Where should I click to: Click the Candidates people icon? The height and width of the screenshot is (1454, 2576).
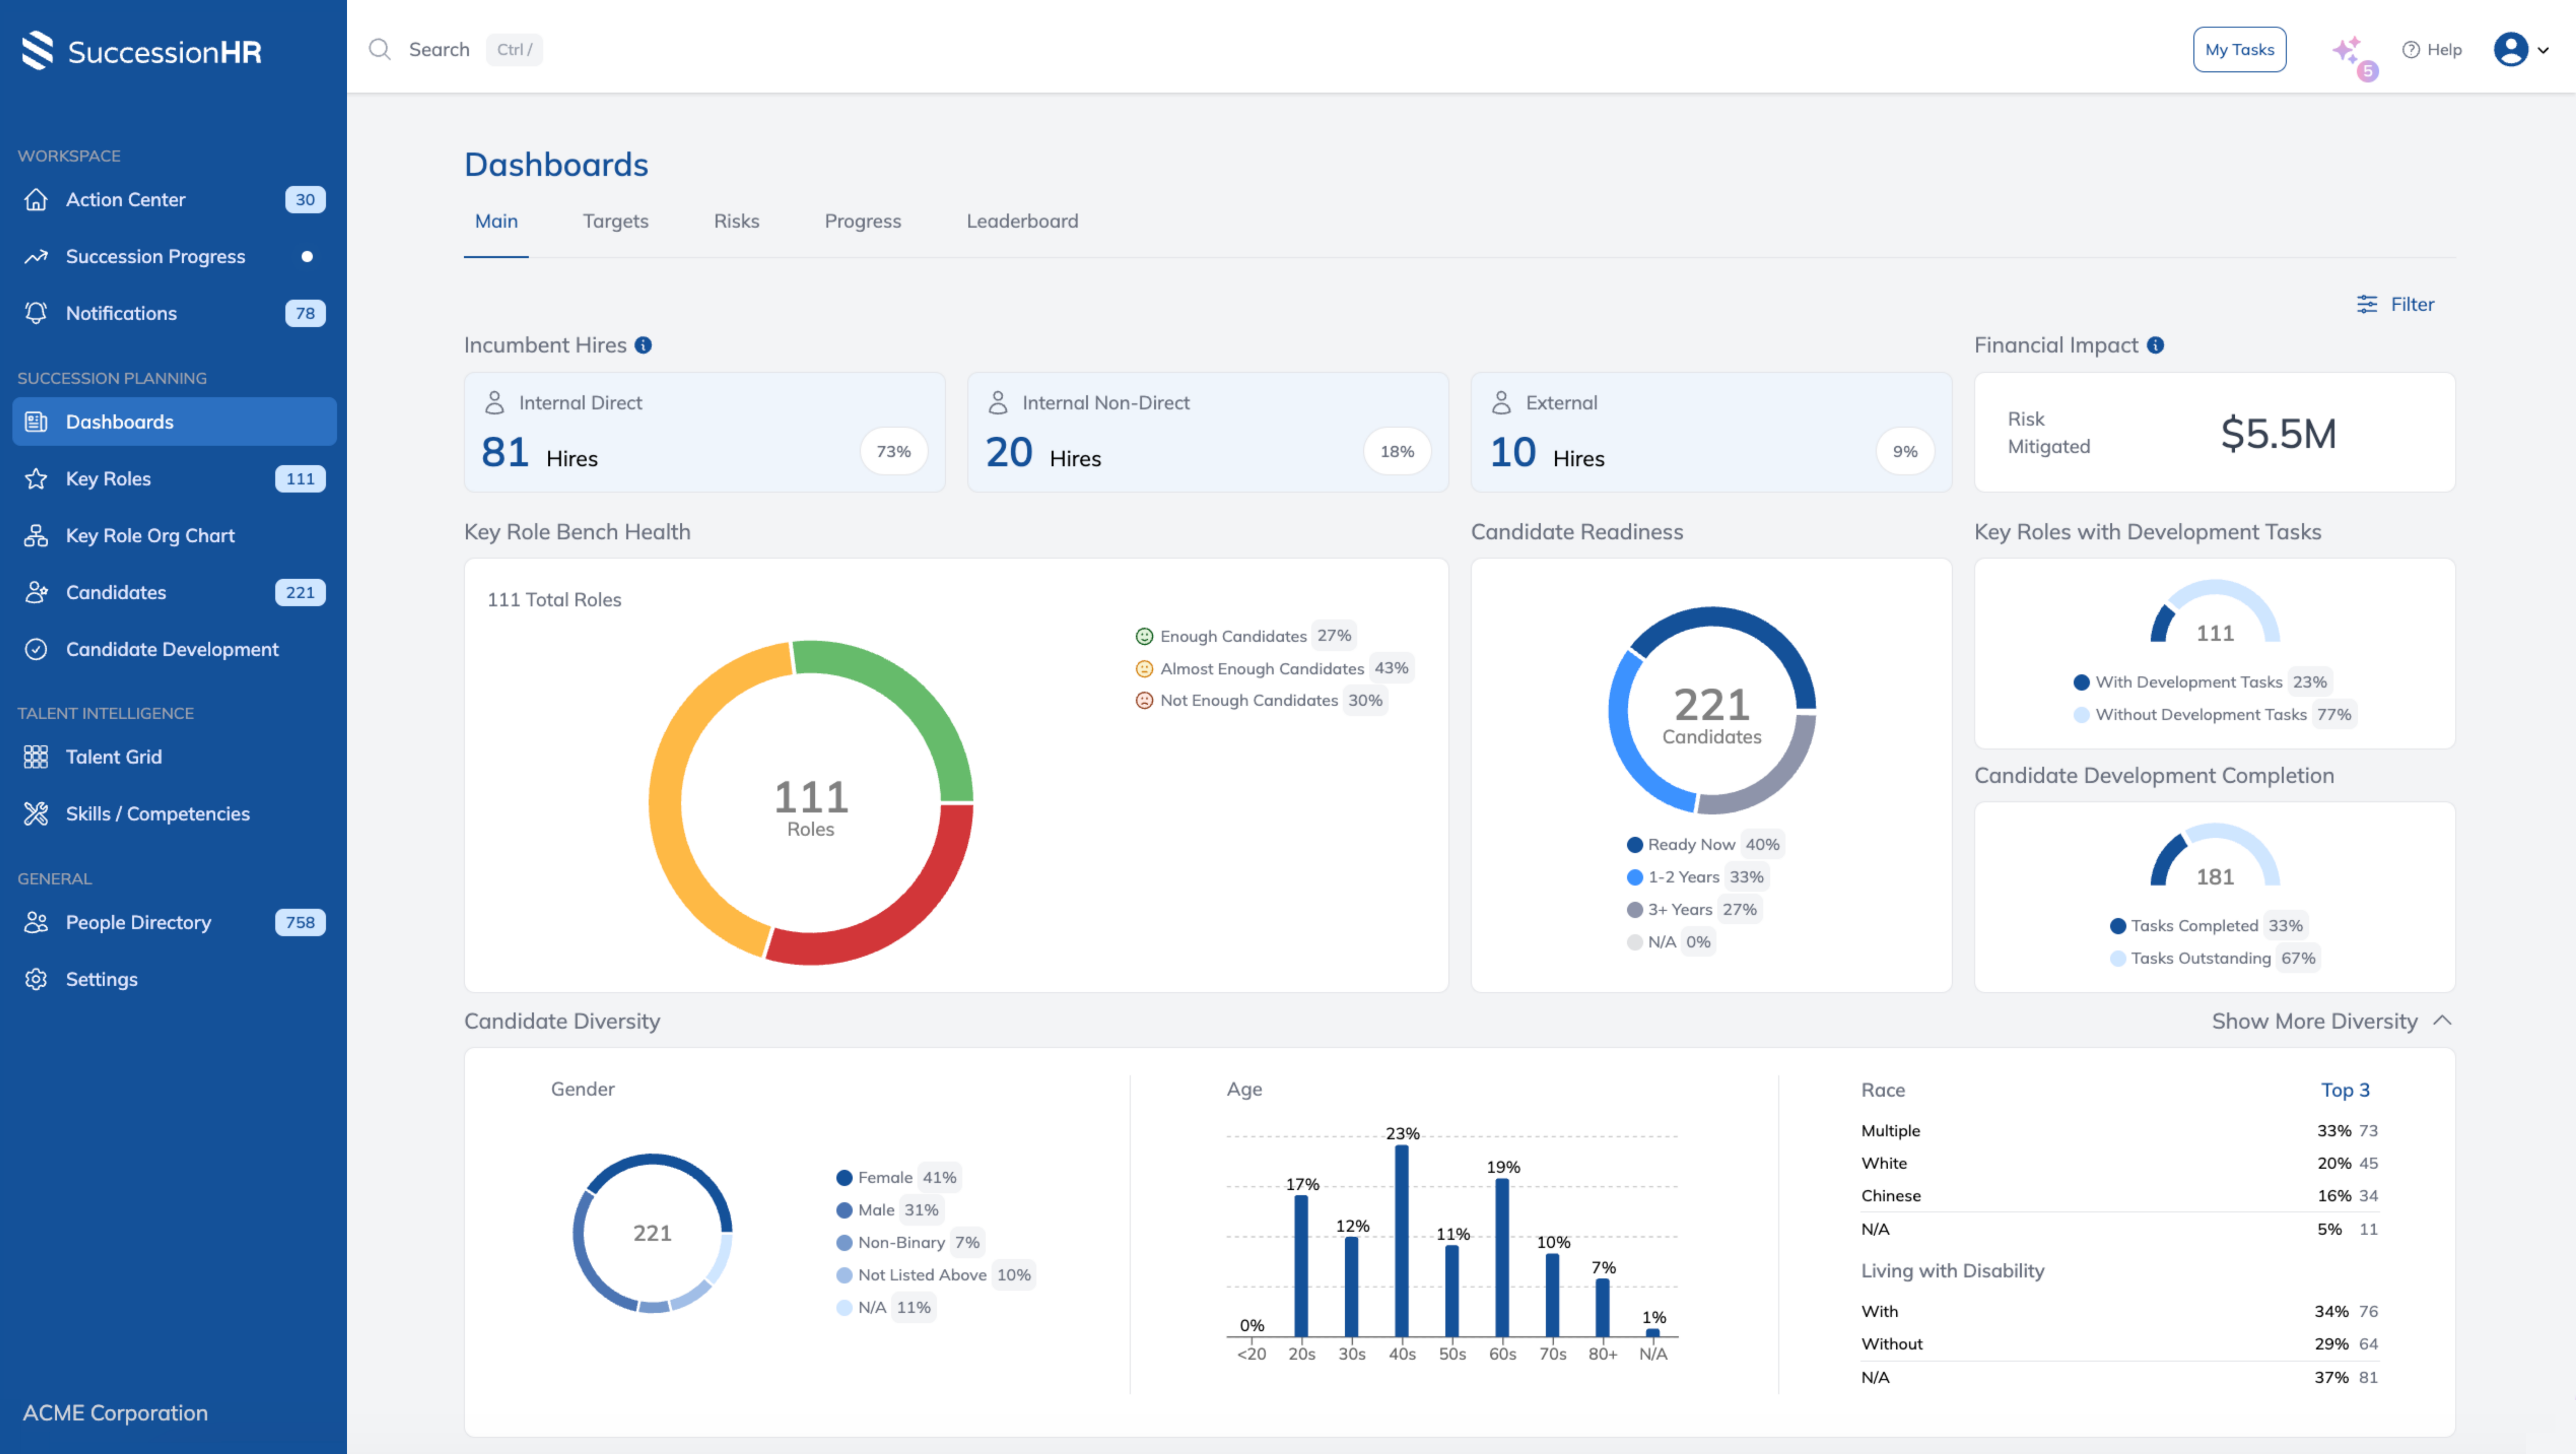tap(36, 592)
